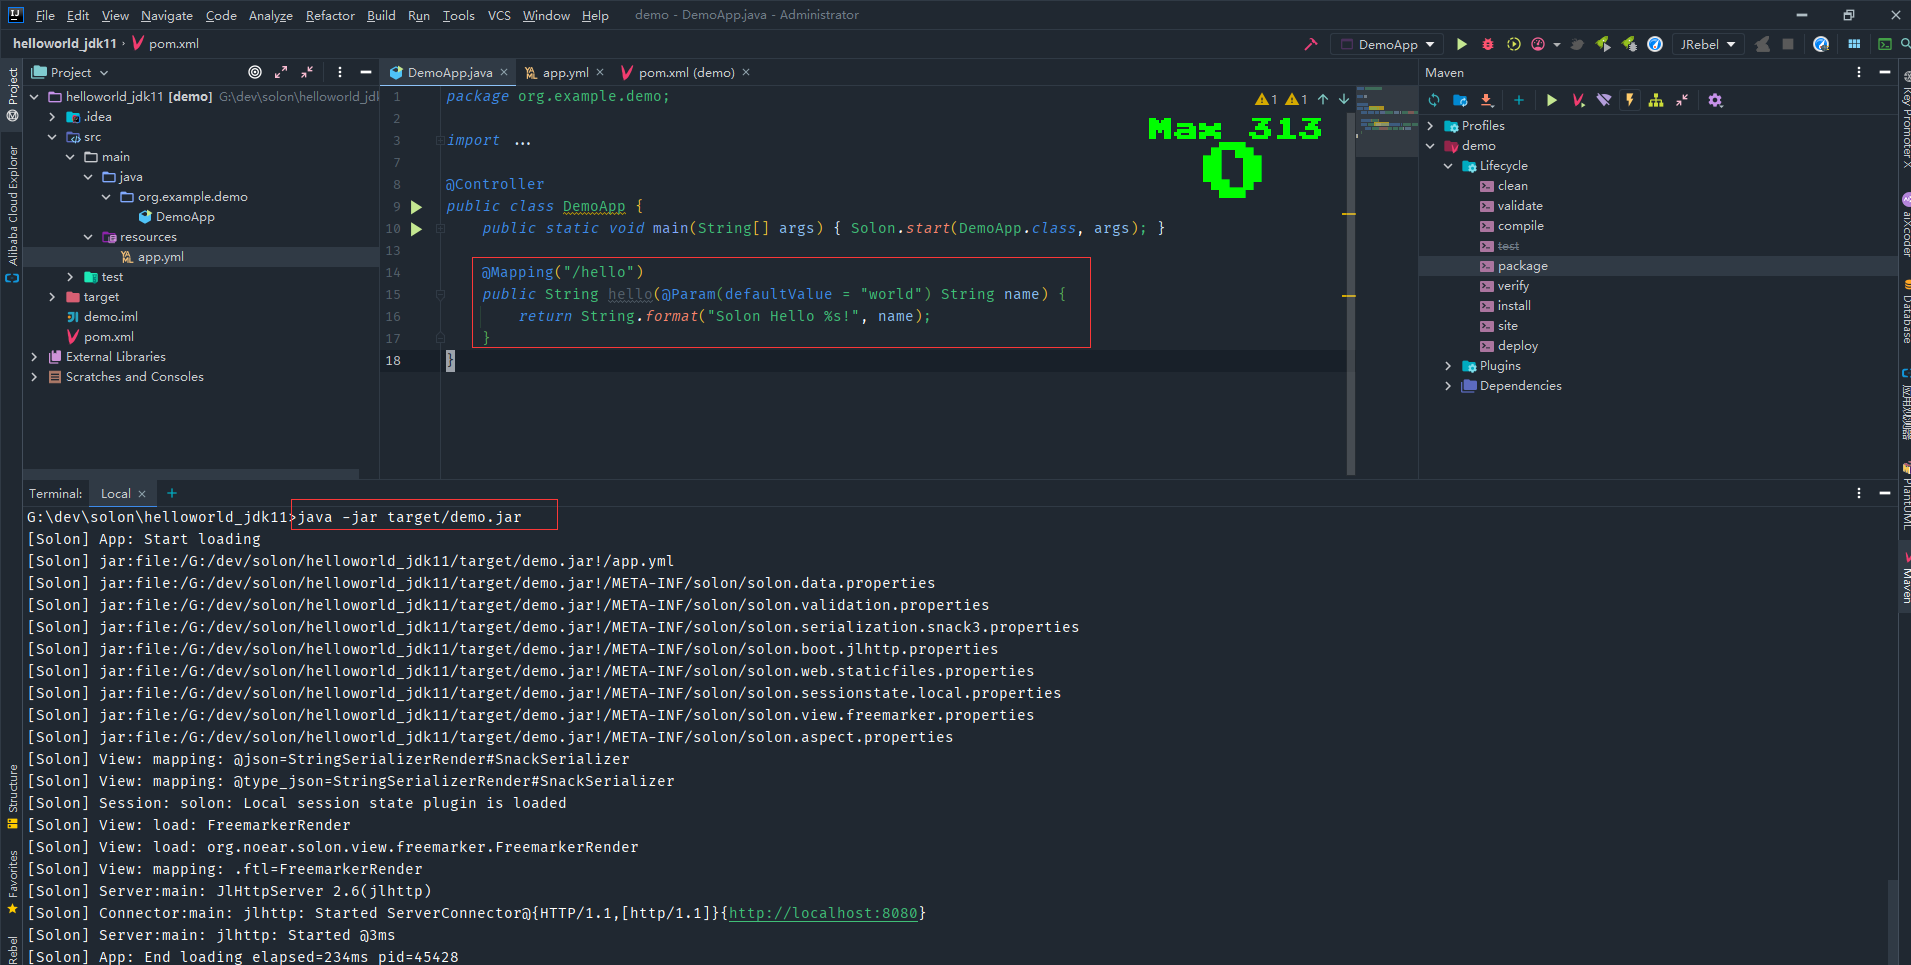Expand External Libraries node
The height and width of the screenshot is (965, 1911).
point(34,357)
